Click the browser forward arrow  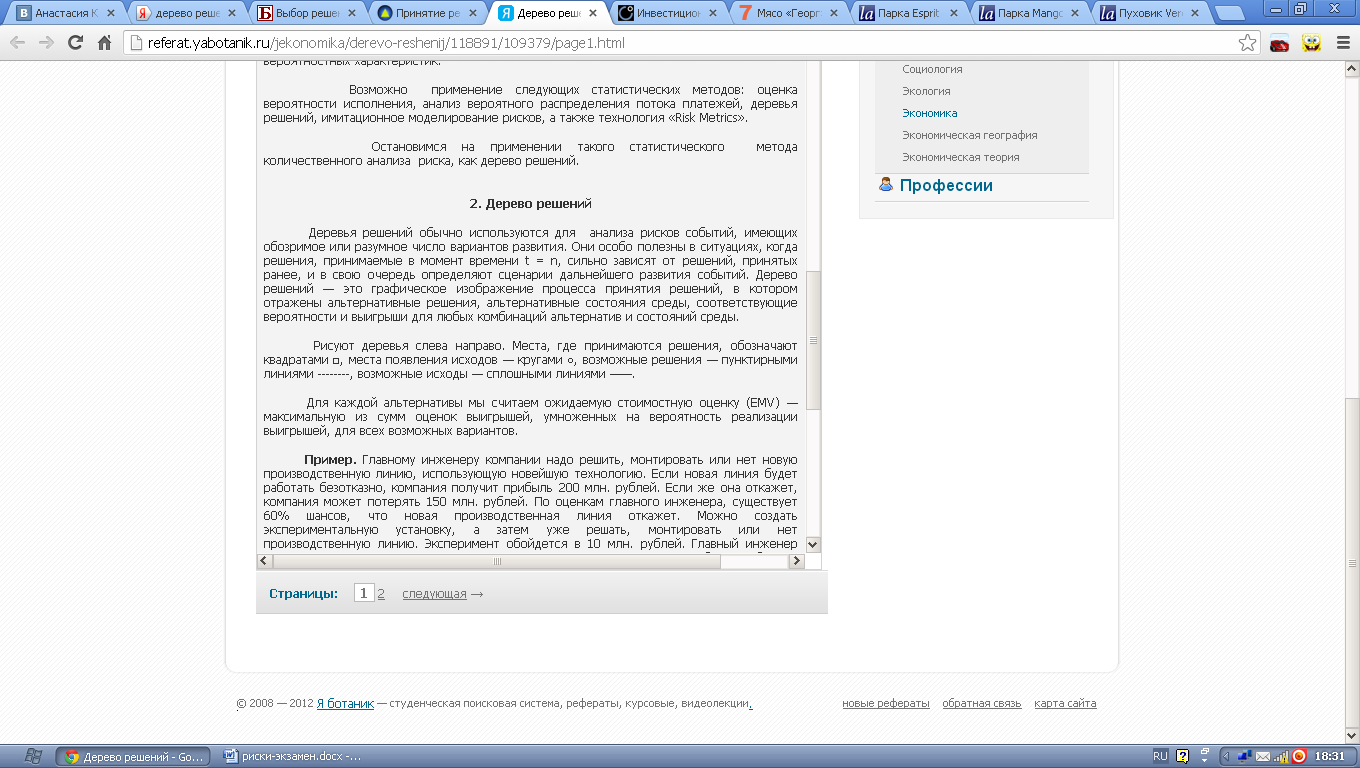46,43
